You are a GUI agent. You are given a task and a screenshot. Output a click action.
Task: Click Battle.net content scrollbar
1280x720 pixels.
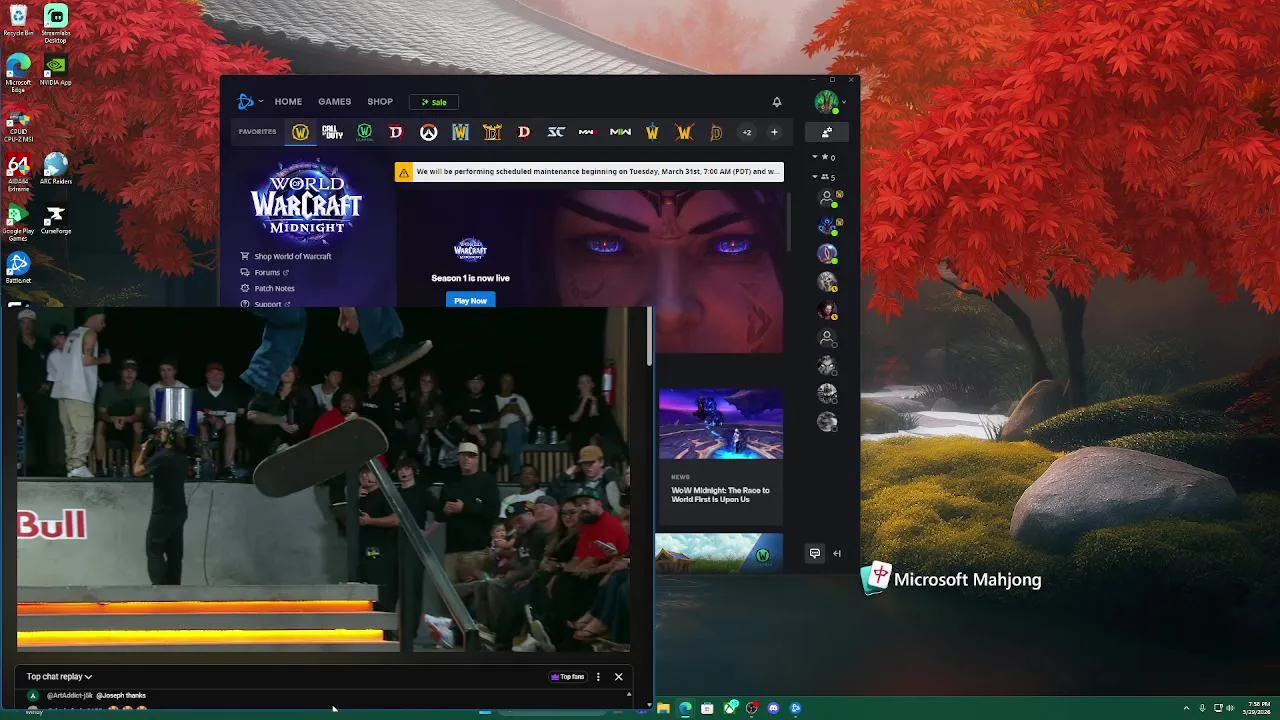coord(789,220)
